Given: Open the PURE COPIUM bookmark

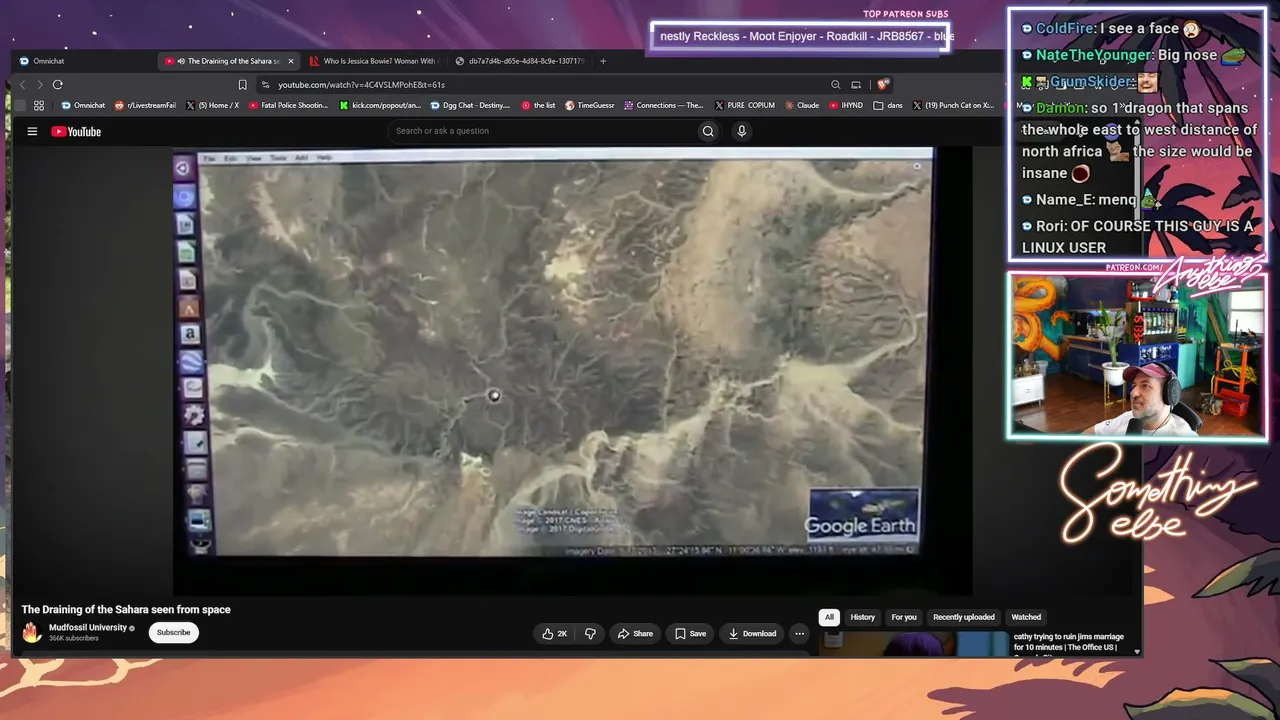Looking at the screenshot, I should click(x=745, y=105).
